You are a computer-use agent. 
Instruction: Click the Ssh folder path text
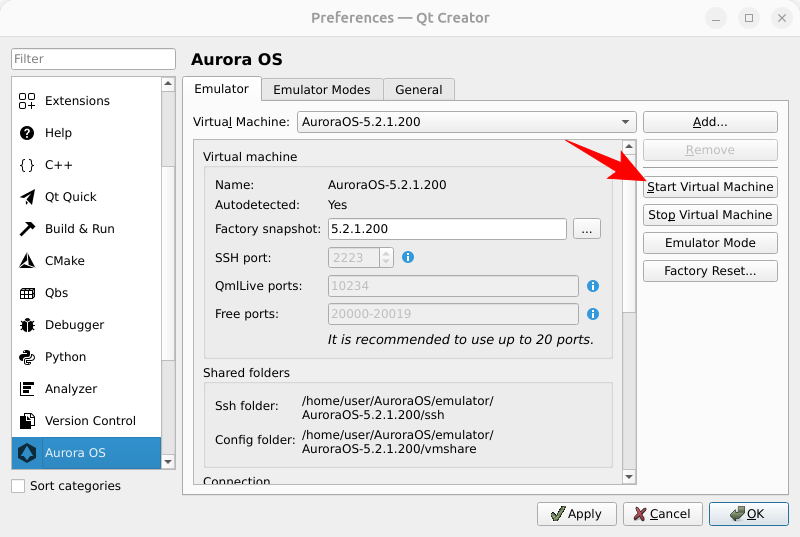(x=397, y=408)
